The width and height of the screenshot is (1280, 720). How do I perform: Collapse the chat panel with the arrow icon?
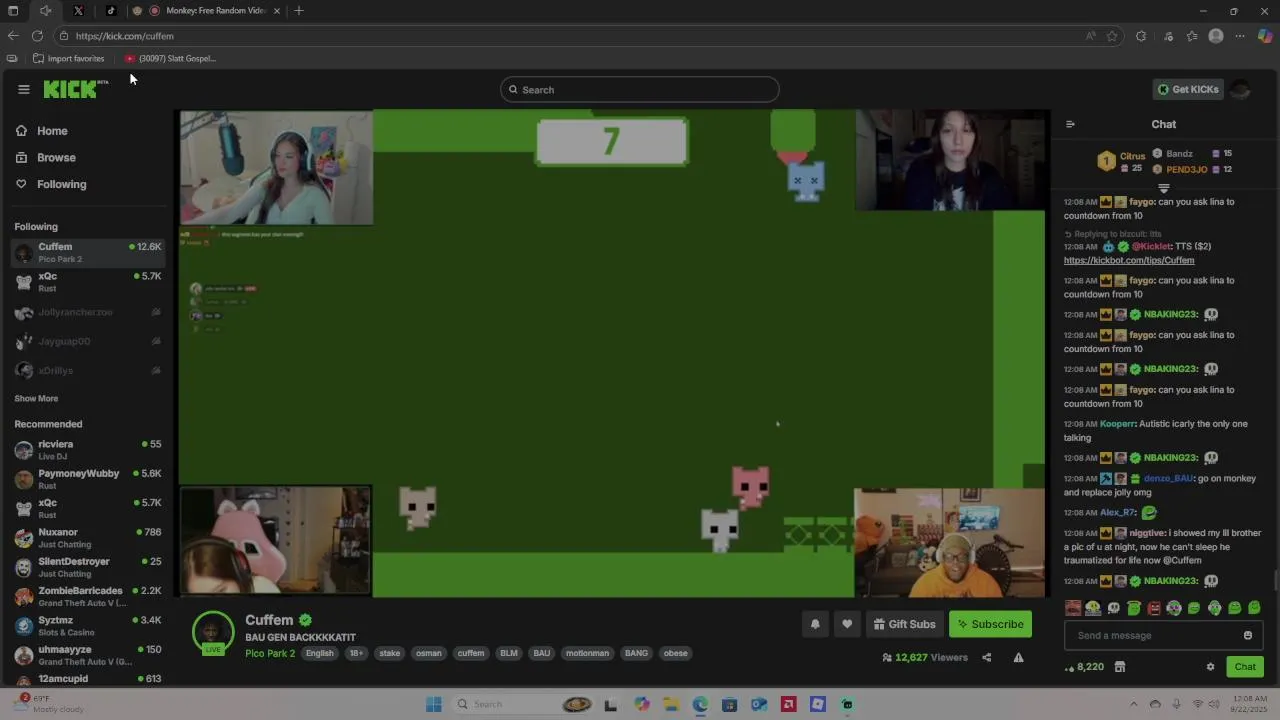coord(1070,124)
